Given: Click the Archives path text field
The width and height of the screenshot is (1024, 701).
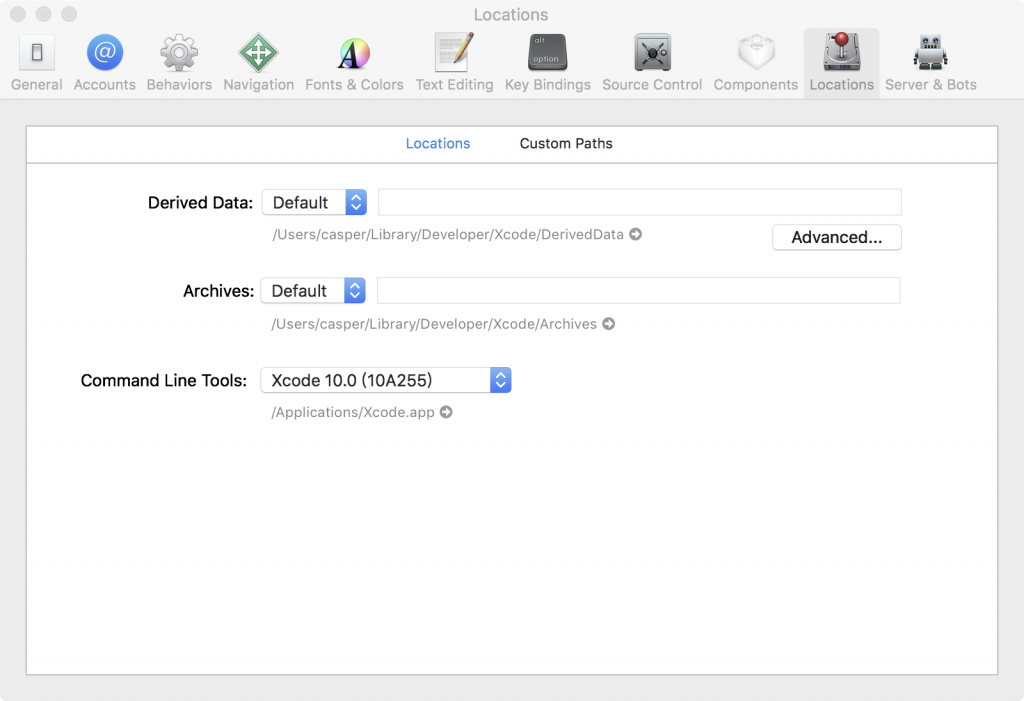Looking at the screenshot, I should 639,290.
